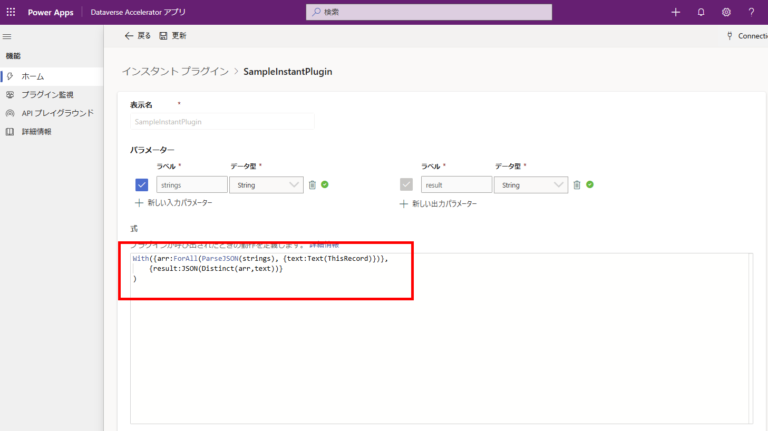Expand data type dropdown for strings
The image size is (768, 431).
pos(294,185)
